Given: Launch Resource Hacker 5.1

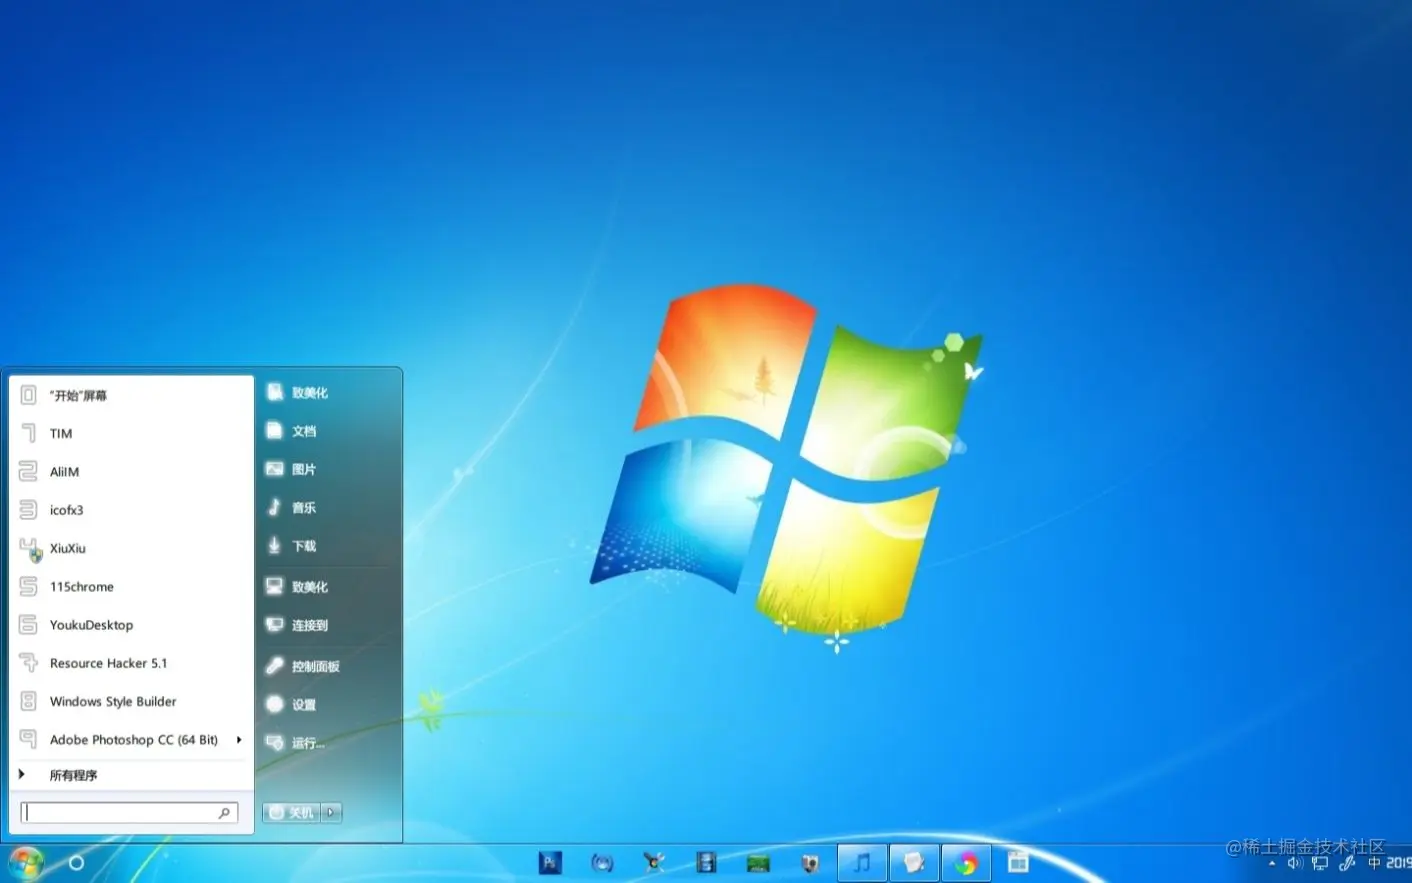Looking at the screenshot, I should pos(131,663).
